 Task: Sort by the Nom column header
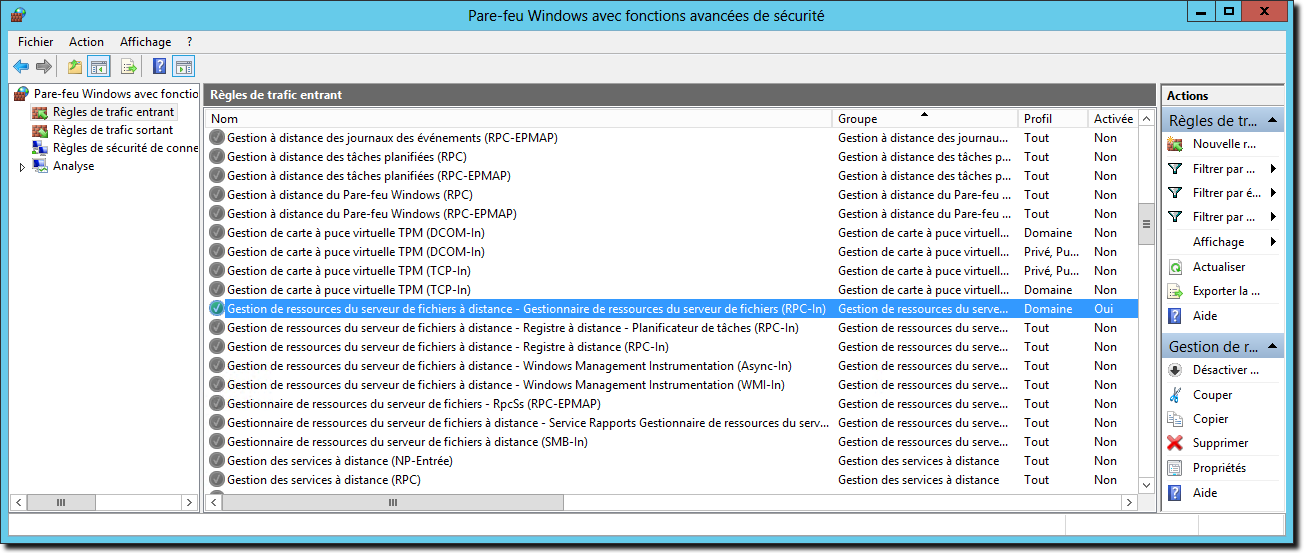[520, 118]
